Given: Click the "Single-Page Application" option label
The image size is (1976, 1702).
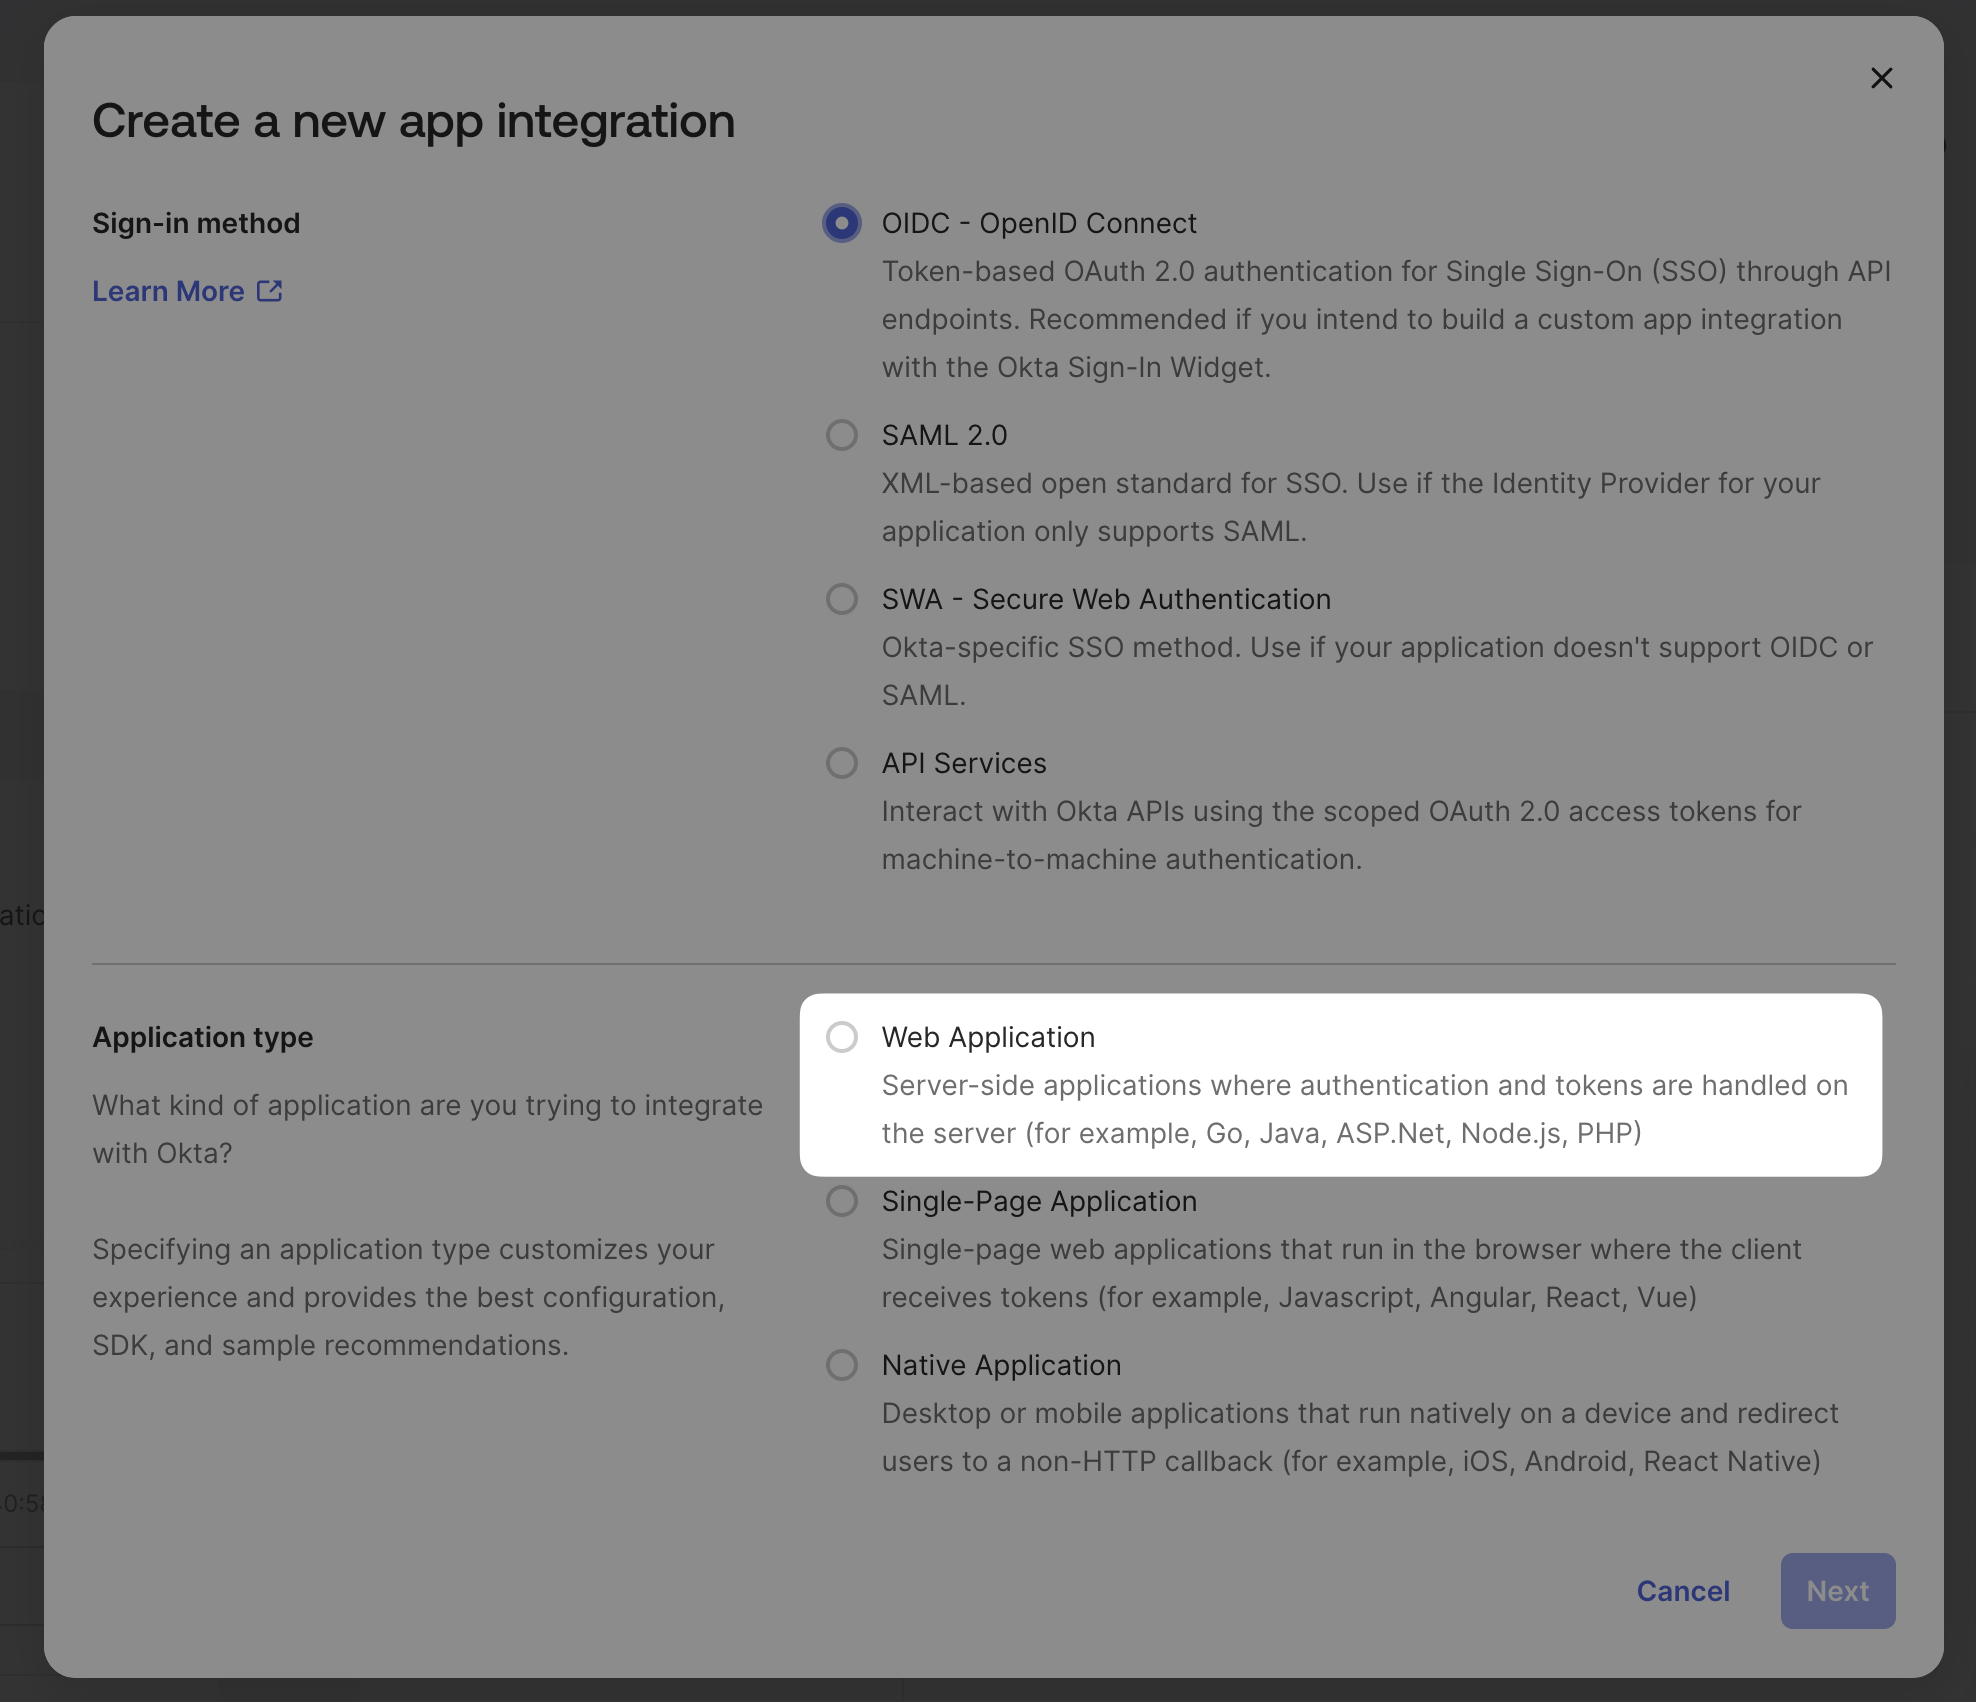Looking at the screenshot, I should tap(1038, 1201).
